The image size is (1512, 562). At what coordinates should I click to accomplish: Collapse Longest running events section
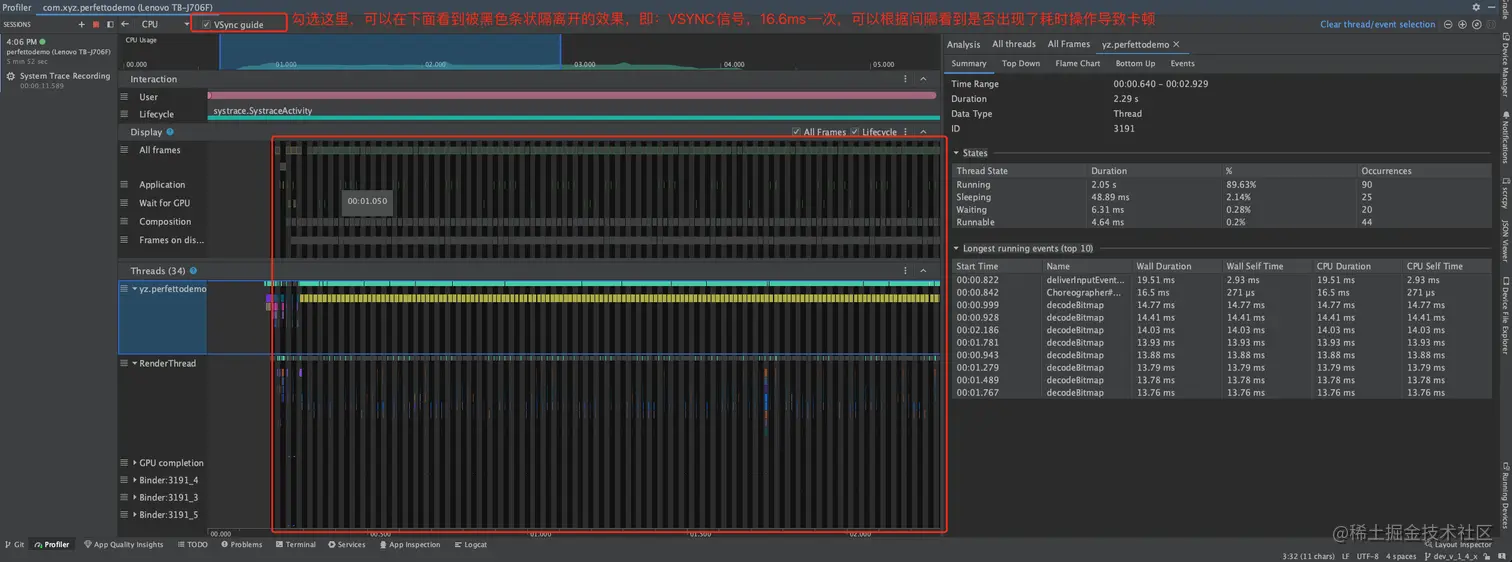pos(956,248)
